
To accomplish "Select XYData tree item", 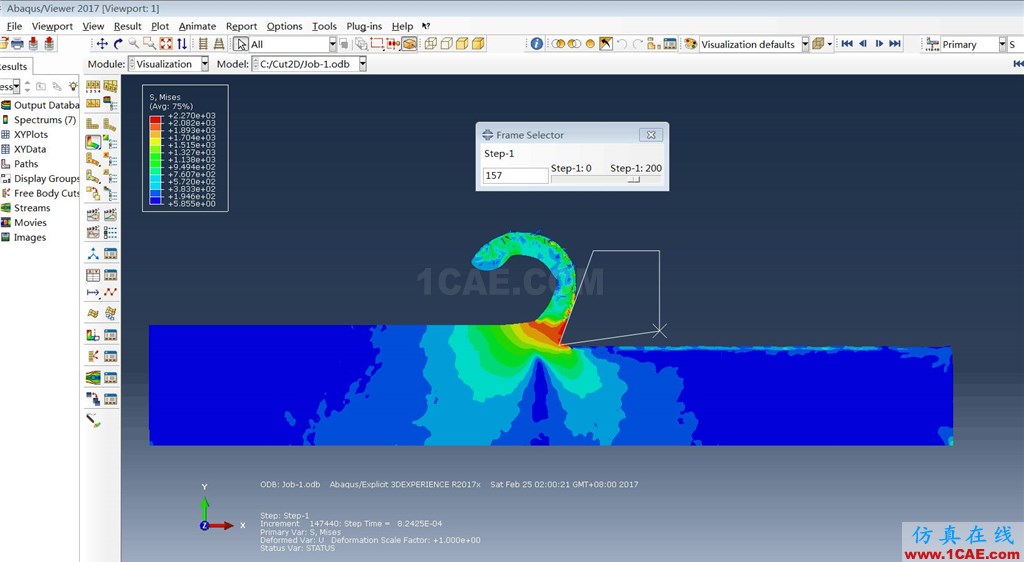I will (24, 149).
